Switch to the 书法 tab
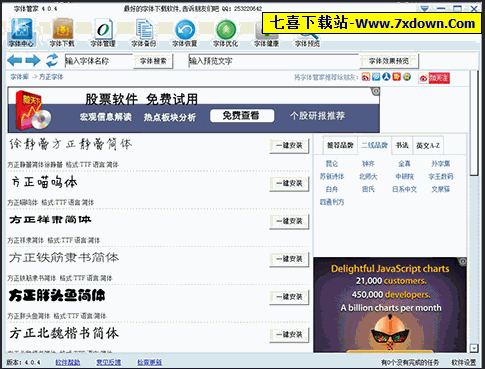Viewport: 485px width, 369px height. (402, 145)
